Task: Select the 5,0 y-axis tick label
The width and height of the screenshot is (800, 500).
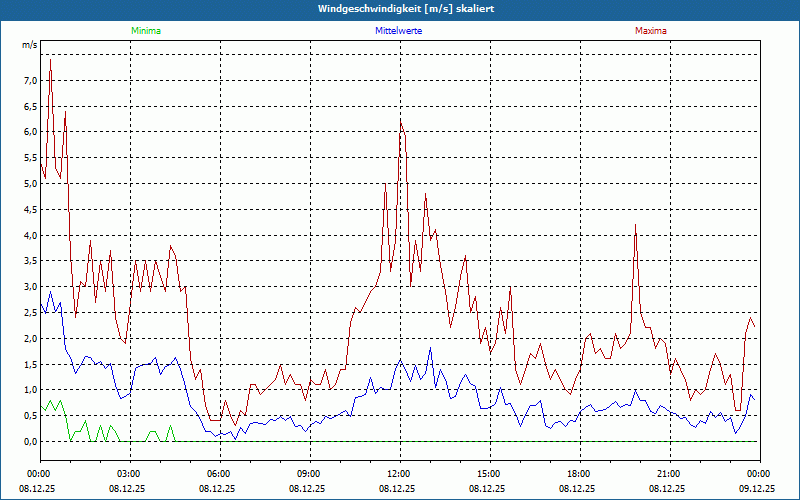Action: point(30,184)
